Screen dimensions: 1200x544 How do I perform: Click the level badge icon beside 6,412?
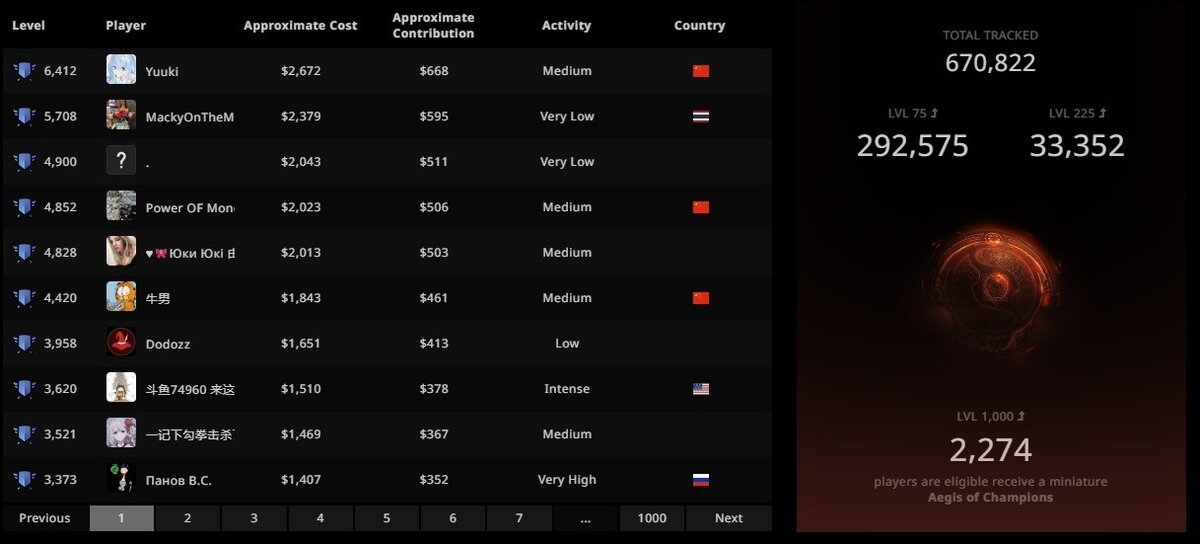click(25, 71)
